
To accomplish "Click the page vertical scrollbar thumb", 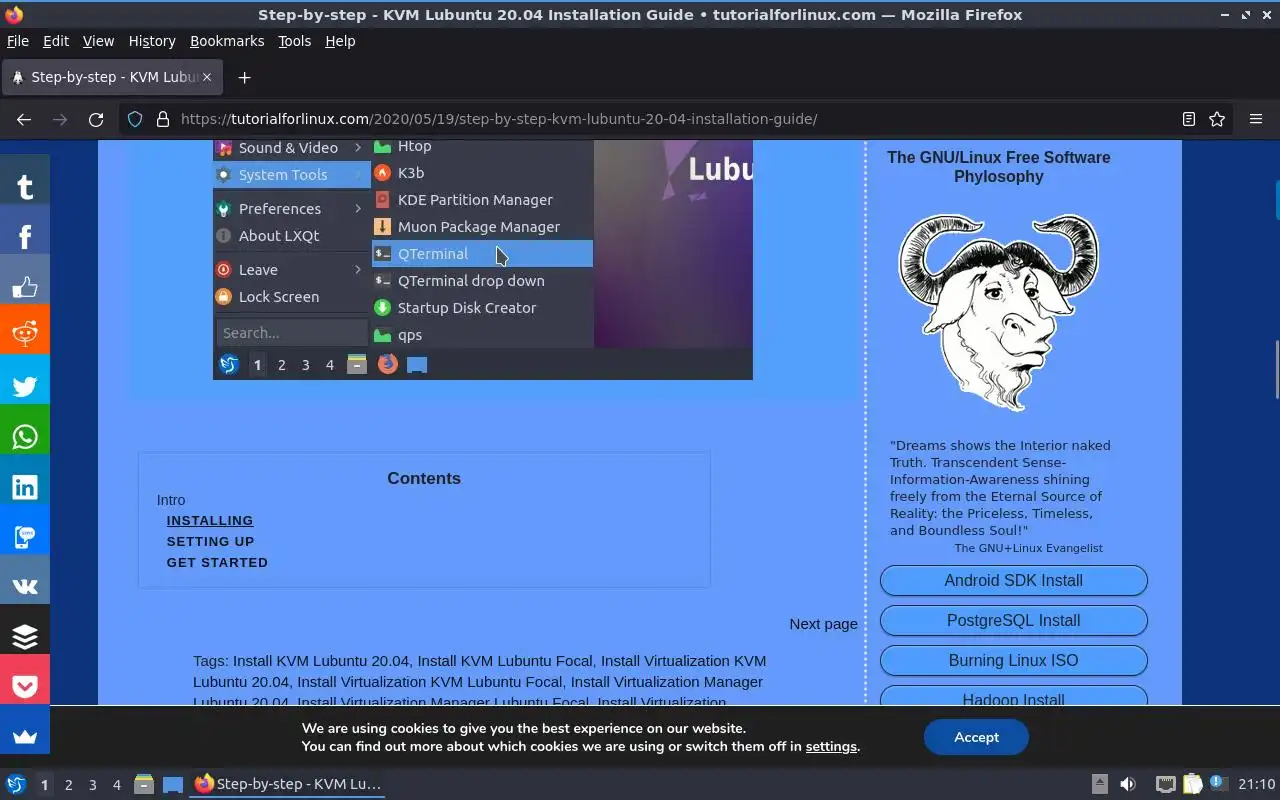I will point(1275,370).
